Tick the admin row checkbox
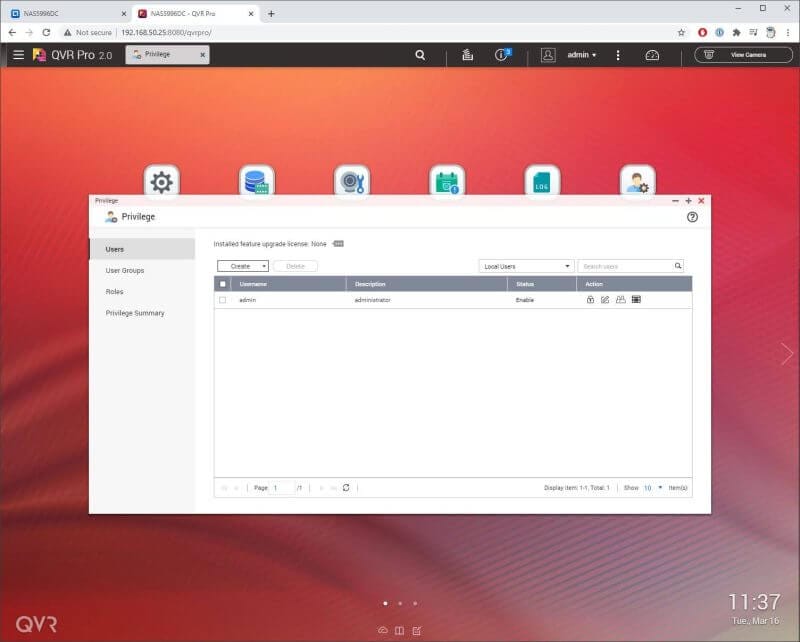This screenshot has width=800, height=642. click(x=222, y=300)
